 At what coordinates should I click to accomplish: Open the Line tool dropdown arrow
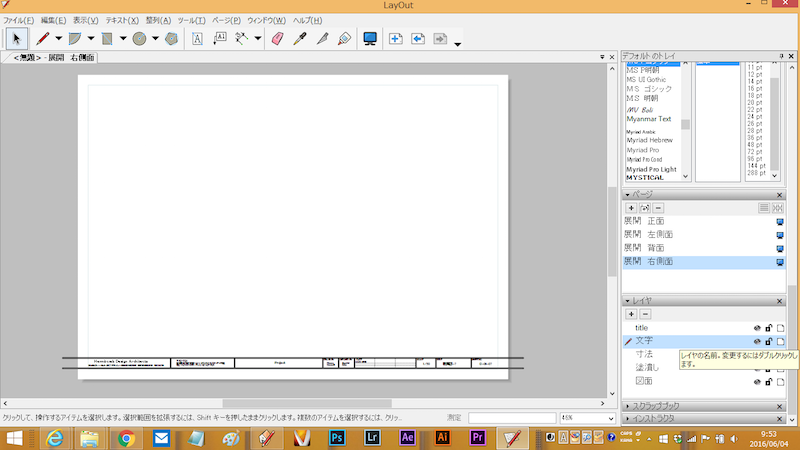(59, 39)
